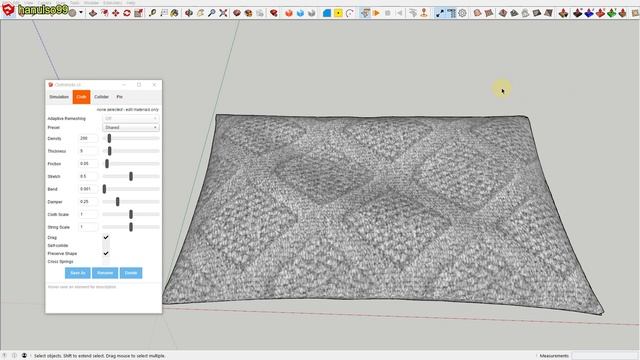Click the blue polygon shape icon
This screenshot has height=360, width=640.
pos(327,13)
